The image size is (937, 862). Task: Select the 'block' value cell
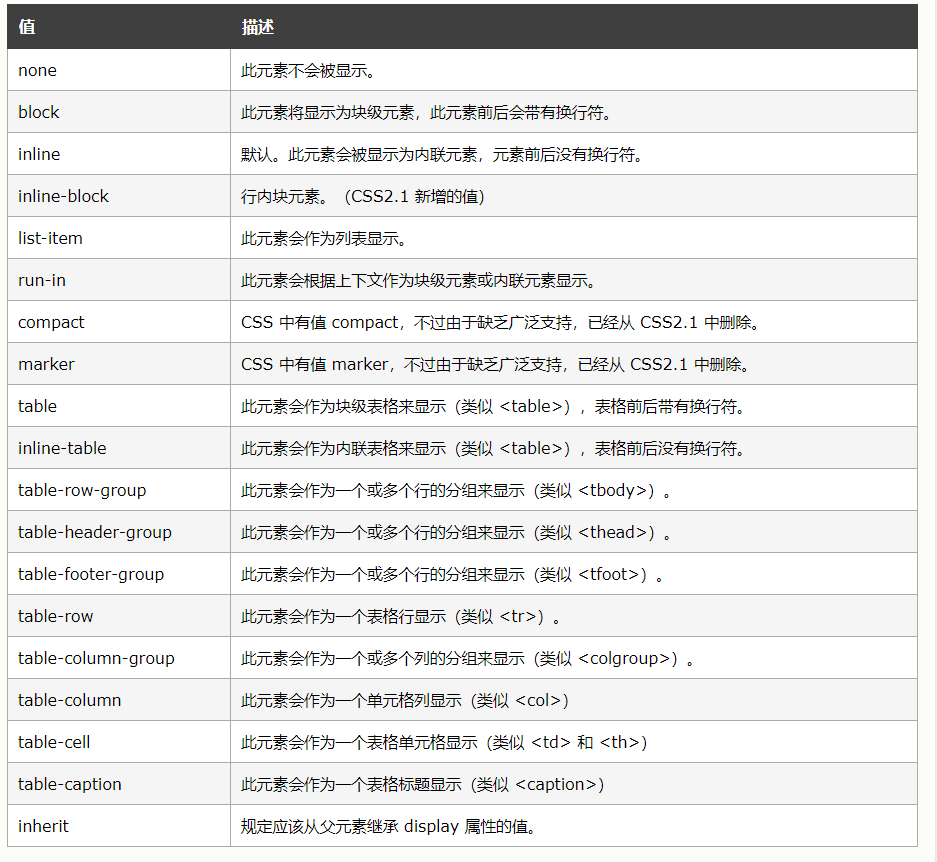(x=119, y=112)
